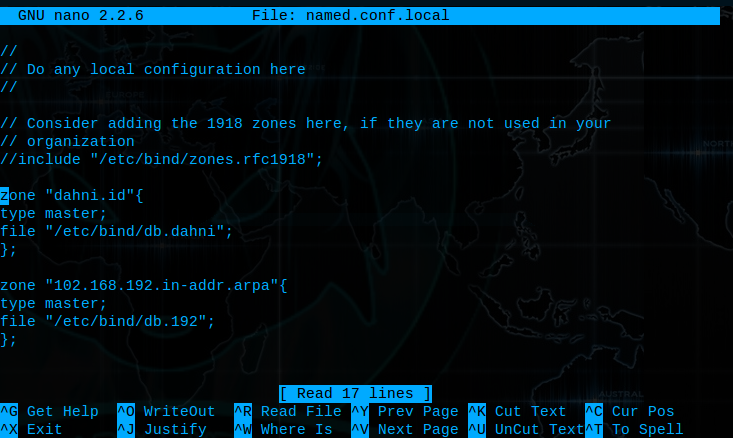This screenshot has height=438, width=733.
Task: Click the ^C Cur Pos shortcut
Action: pos(630,411)
